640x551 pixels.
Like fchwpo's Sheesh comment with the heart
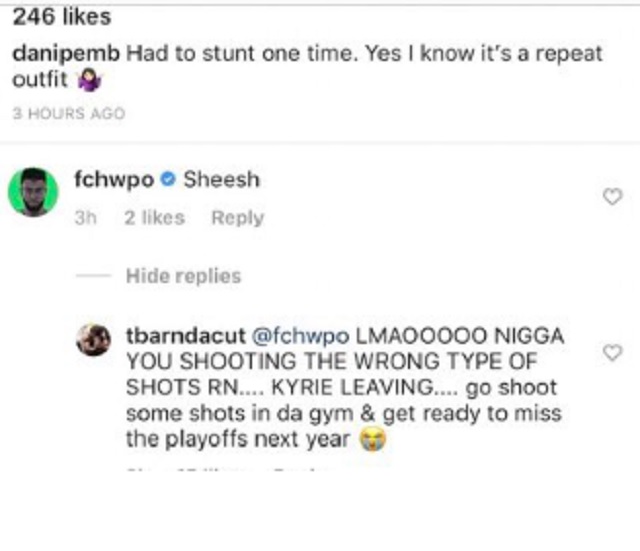click(612, 197)
